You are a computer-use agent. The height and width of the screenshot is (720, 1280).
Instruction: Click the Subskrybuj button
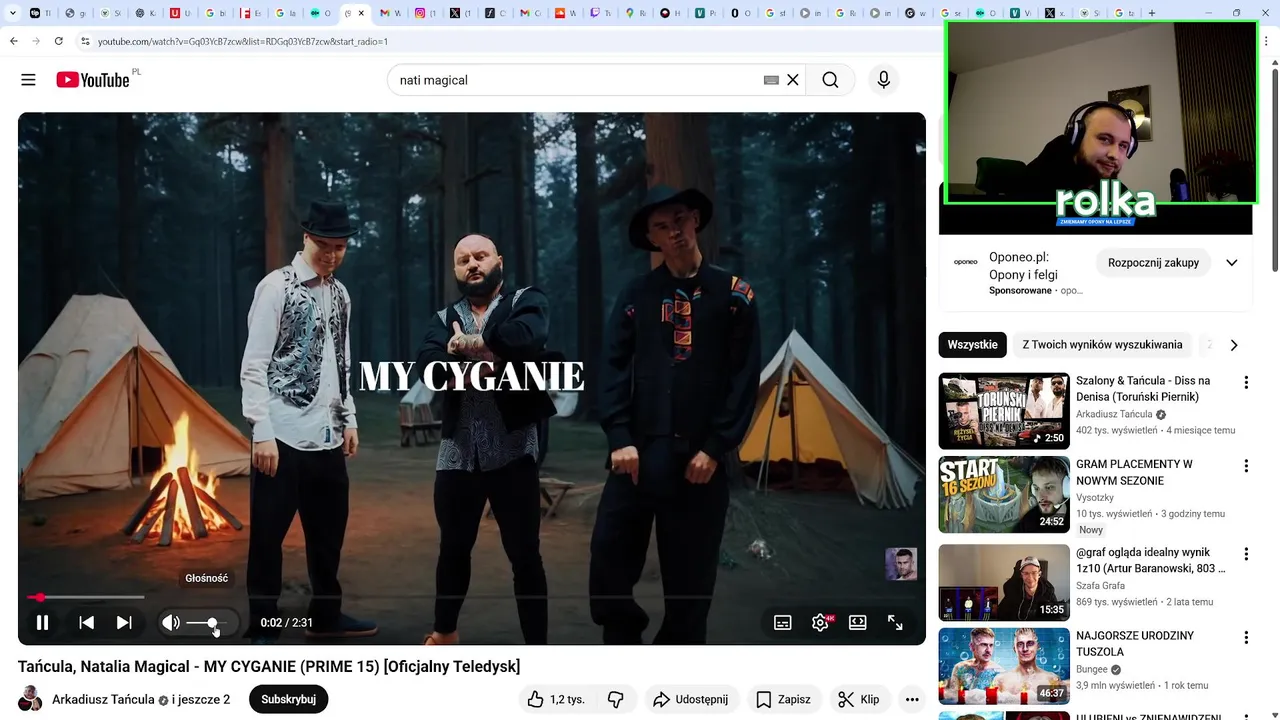point(288,699)
